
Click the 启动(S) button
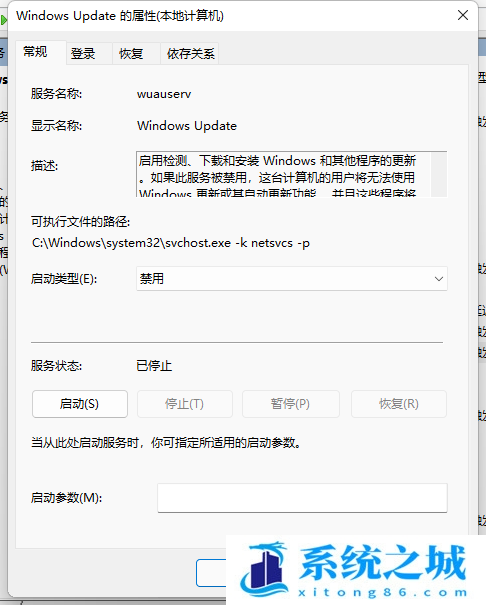(80, 404)
